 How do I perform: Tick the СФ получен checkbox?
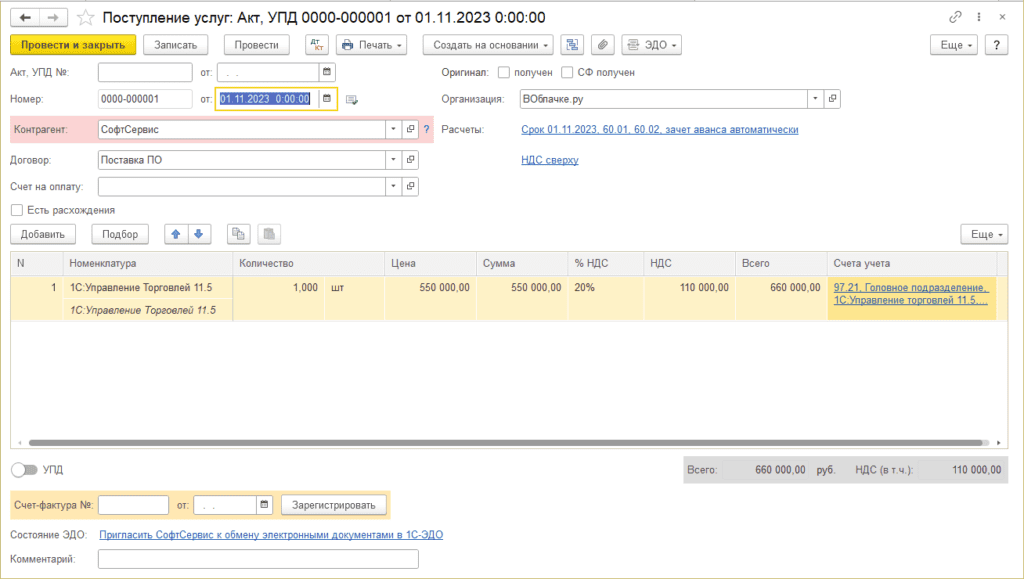(x=568, y=72)
